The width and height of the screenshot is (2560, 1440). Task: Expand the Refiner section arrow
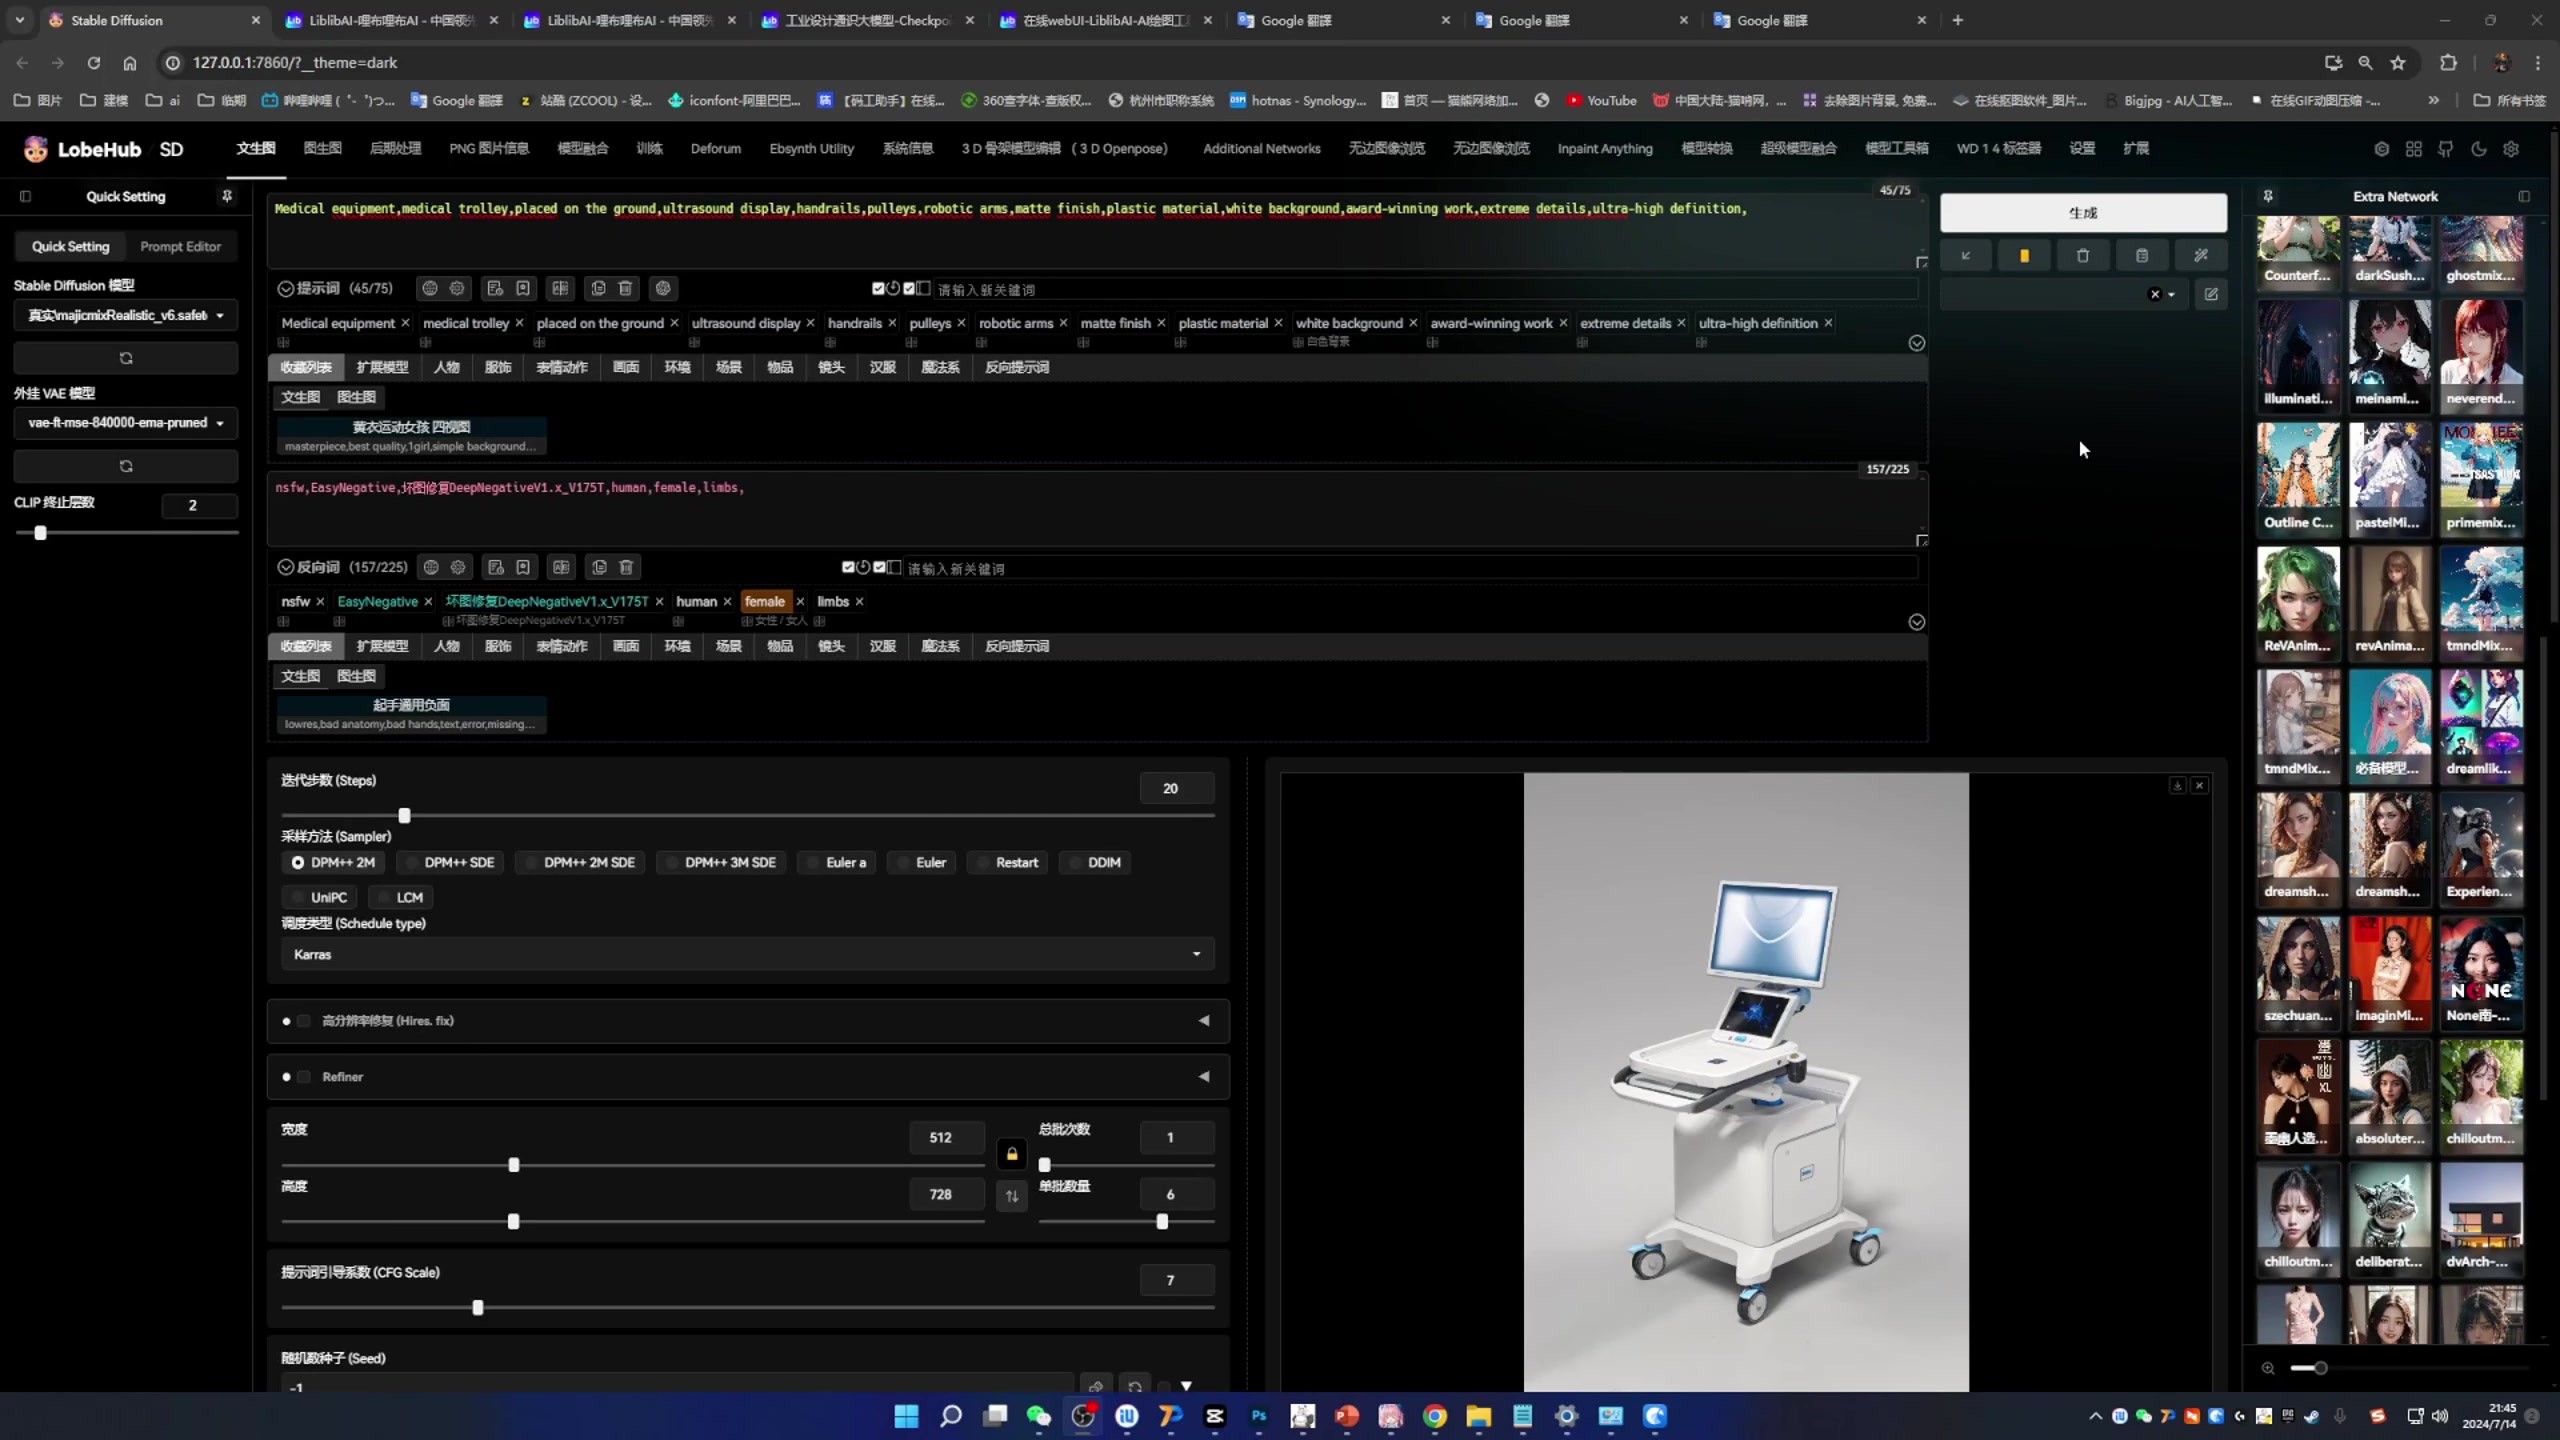tap(1203, 1077)
